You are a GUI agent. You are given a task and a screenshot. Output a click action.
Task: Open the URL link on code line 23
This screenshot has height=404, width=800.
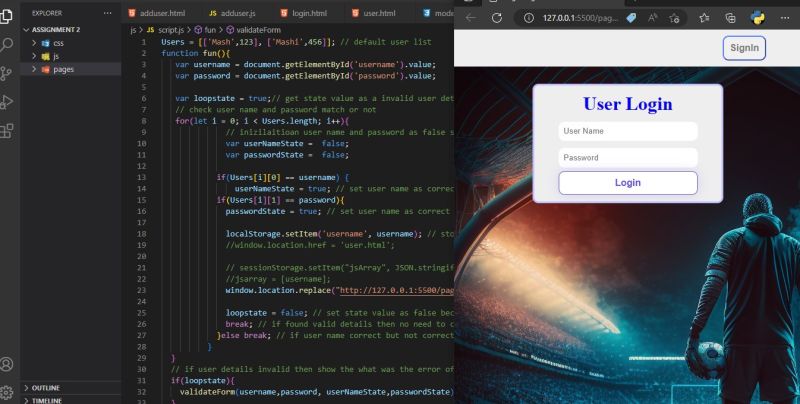pyautogui.click(x=396, y=290)
